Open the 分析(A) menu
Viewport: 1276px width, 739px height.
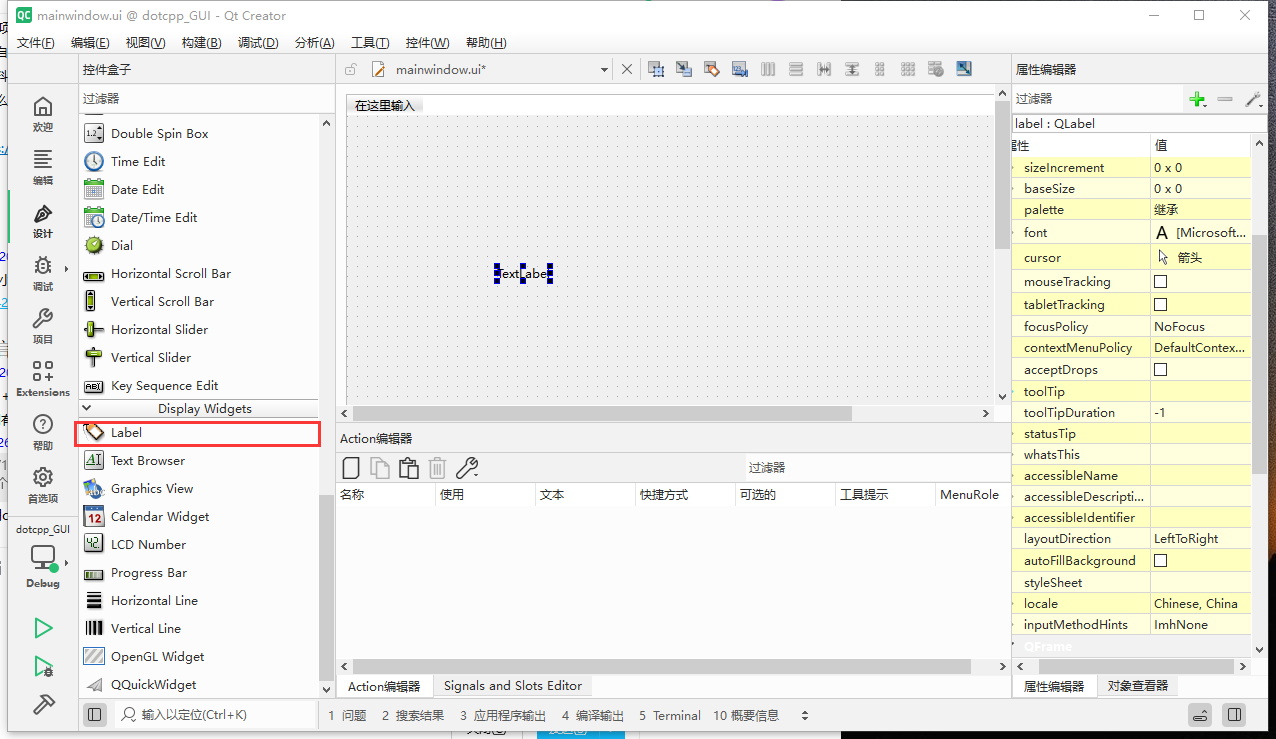[x=314, y=43]
